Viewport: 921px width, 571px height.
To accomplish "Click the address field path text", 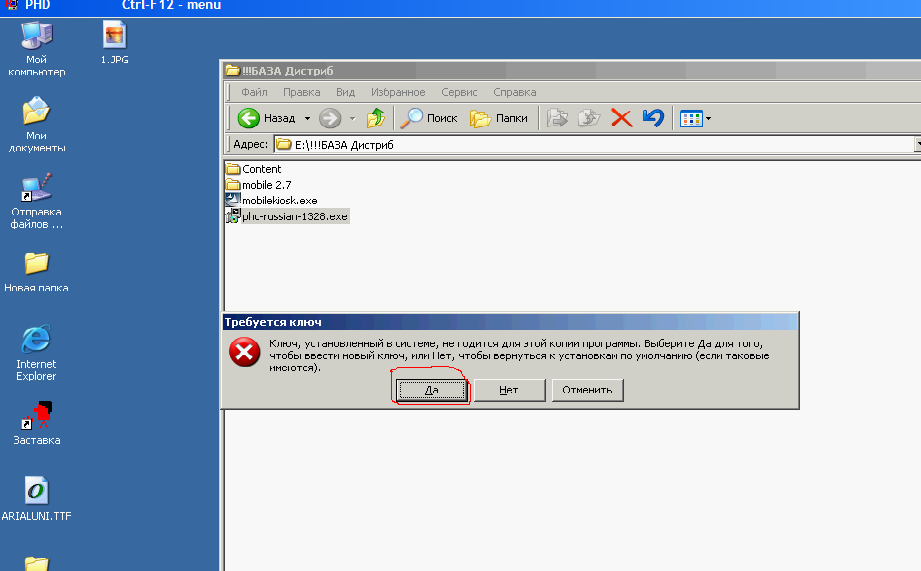I will [344, 145].
